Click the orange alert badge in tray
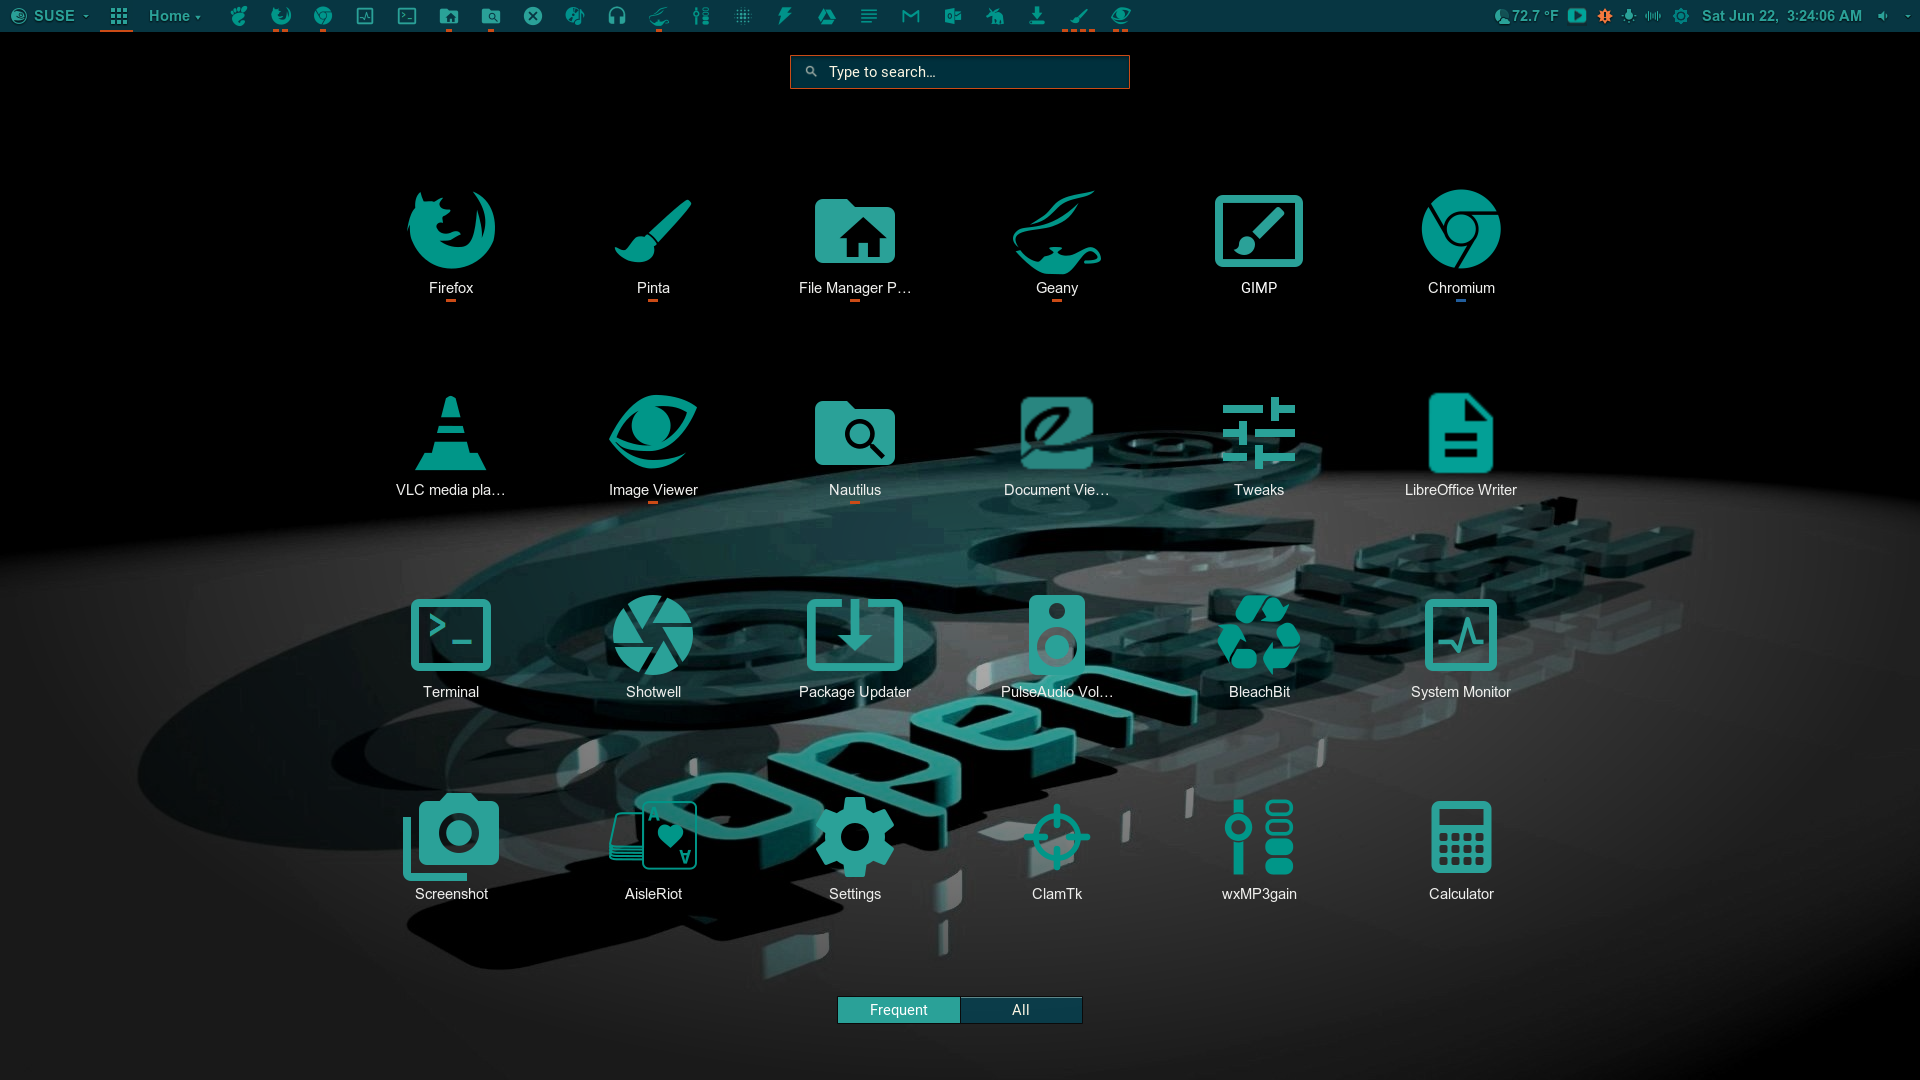Image resolution: width=1920 pixels, height=1080 pixels. pos(1605,16)
